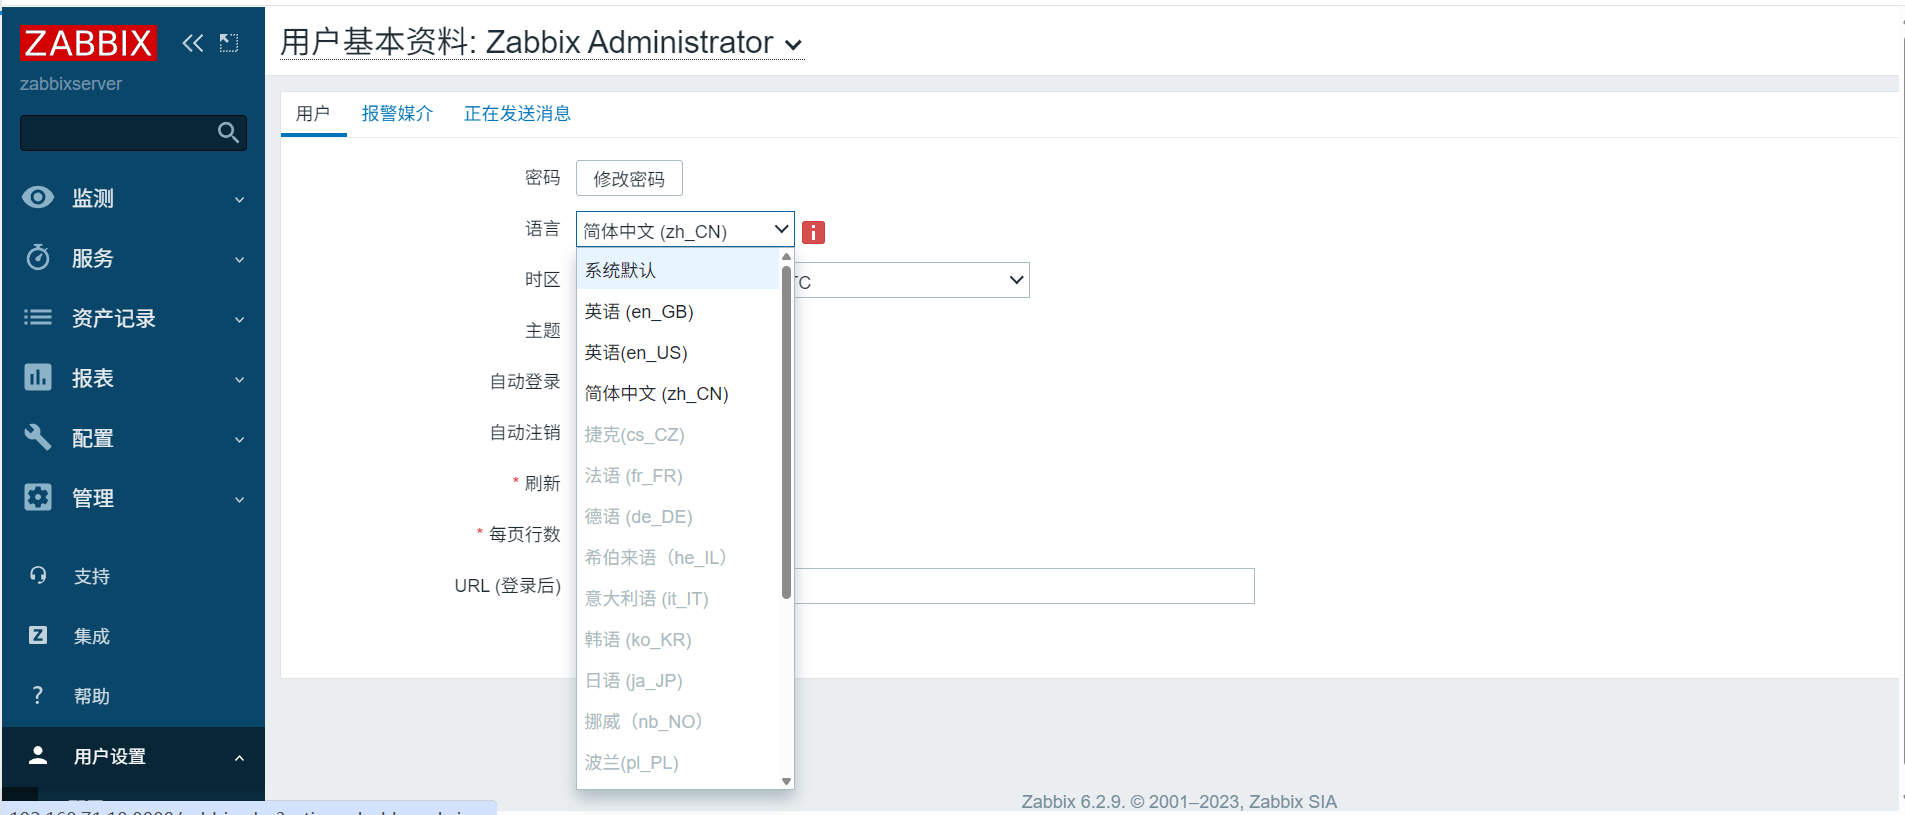Collapse the sidebar with double-arrow icon
The width and height of the screenshot is (1905, 815).
click(x=193, y=43)
